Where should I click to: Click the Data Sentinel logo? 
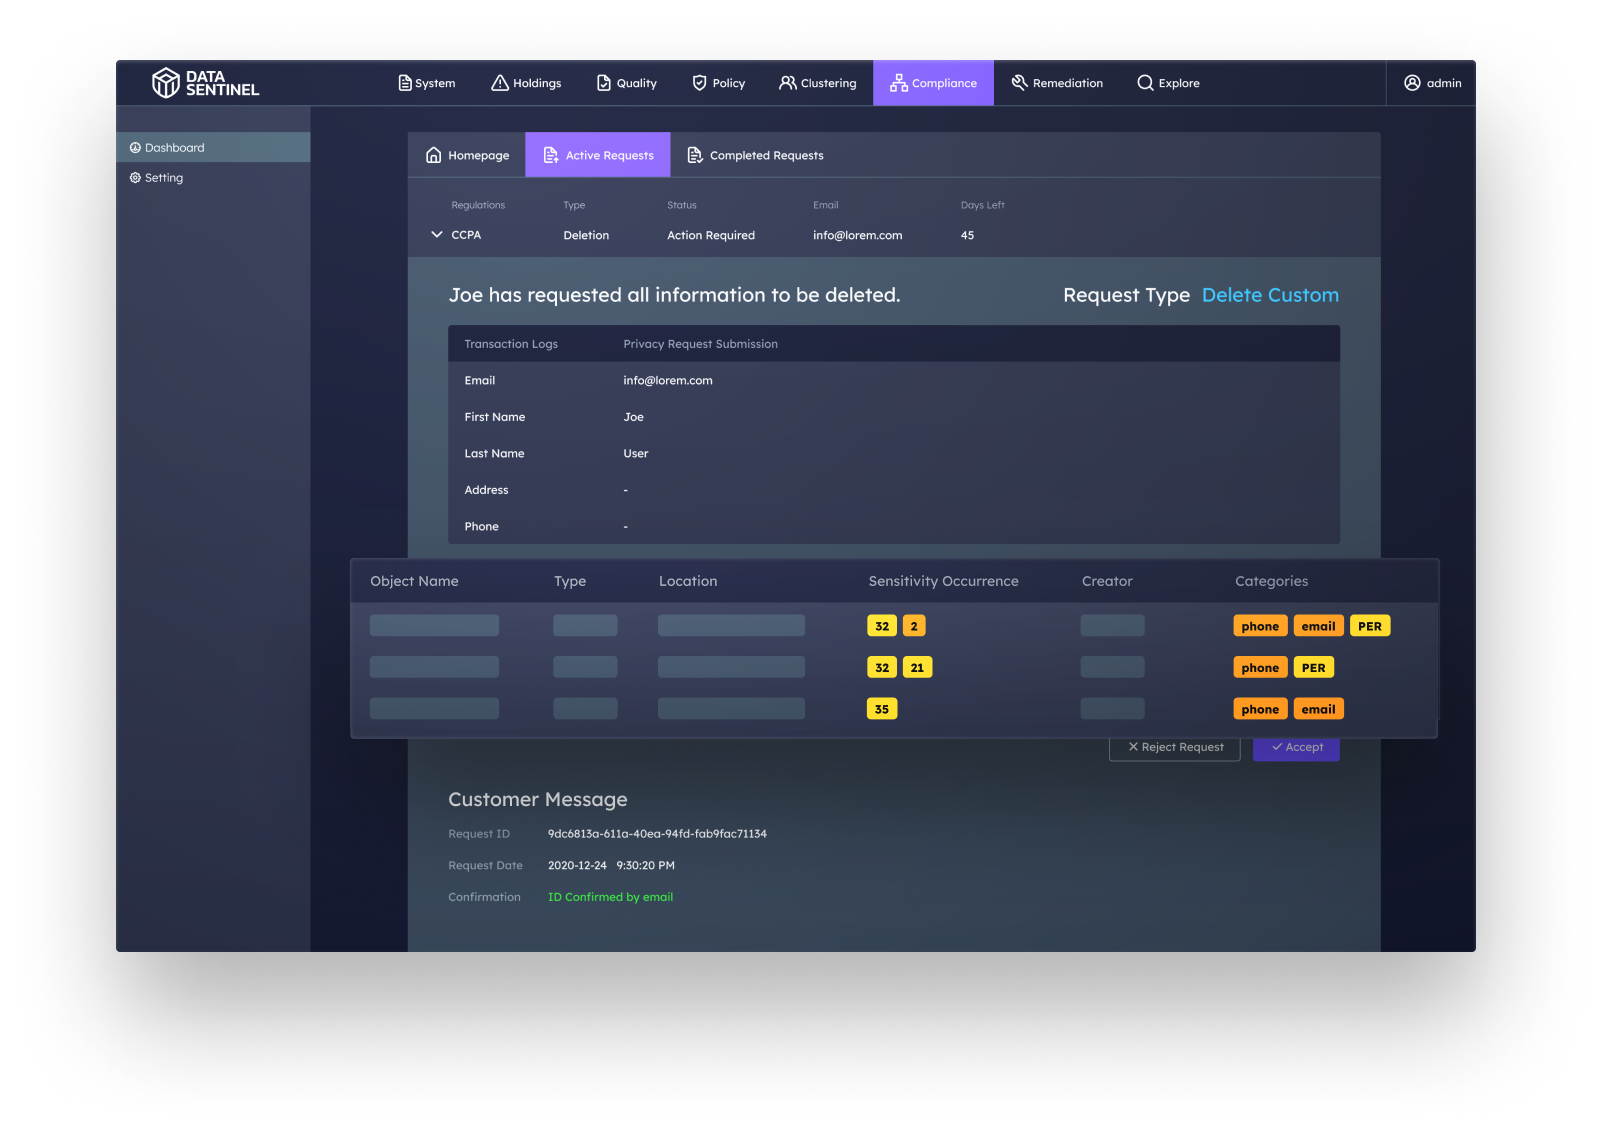[x=206, y=83]
